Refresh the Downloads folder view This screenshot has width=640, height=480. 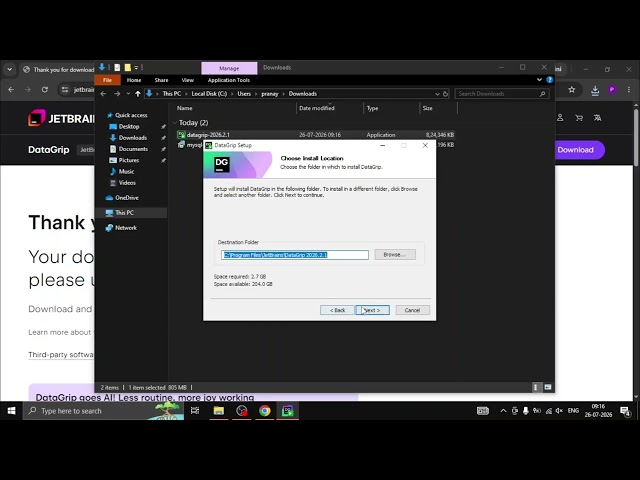(x=445, y=94)
